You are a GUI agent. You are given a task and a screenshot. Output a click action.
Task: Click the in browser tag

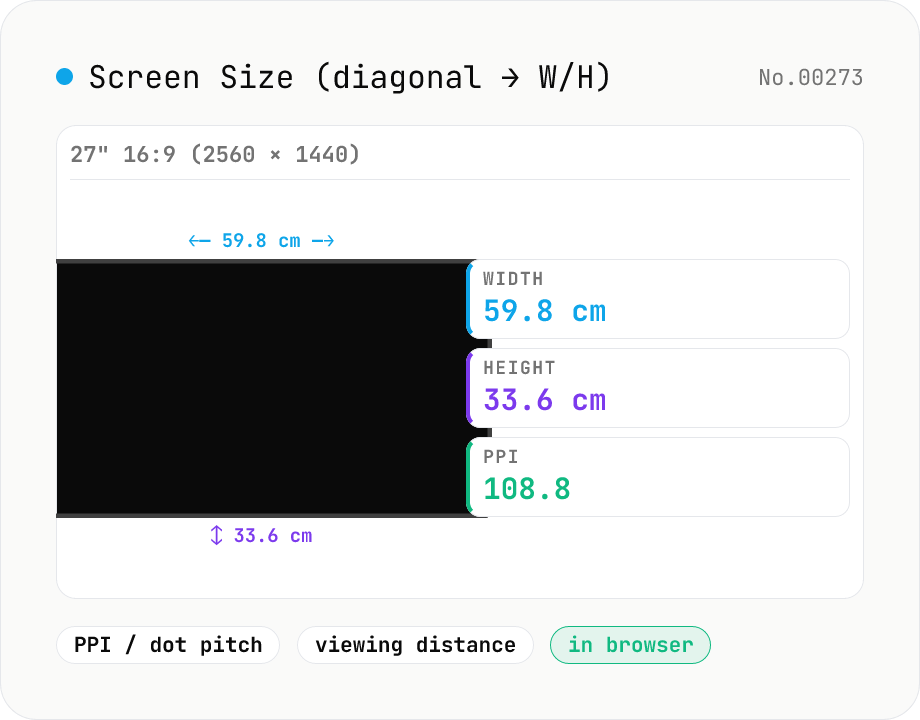(x=630, y=645)
